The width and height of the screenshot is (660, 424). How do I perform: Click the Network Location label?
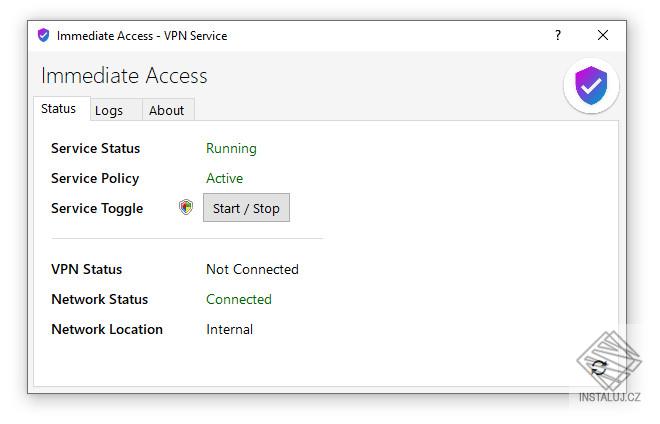point(106,329)
